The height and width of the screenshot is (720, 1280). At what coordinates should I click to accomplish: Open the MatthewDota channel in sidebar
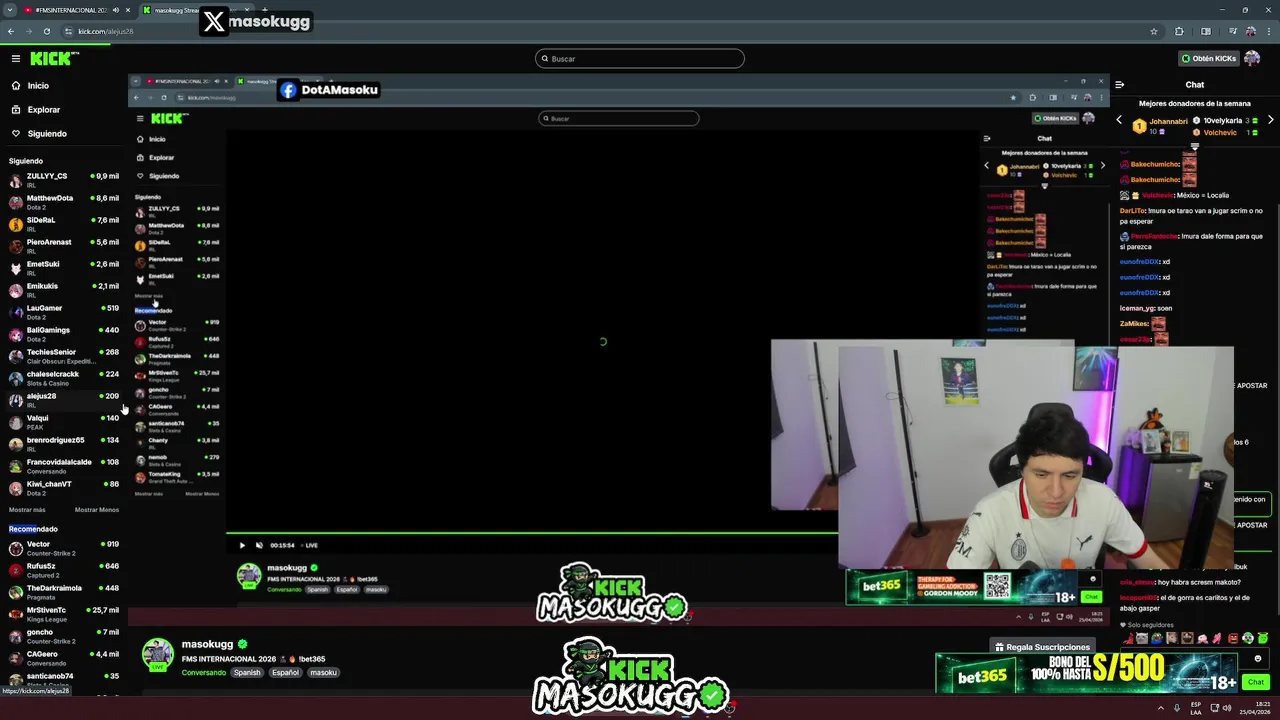(x=64, y=202)
